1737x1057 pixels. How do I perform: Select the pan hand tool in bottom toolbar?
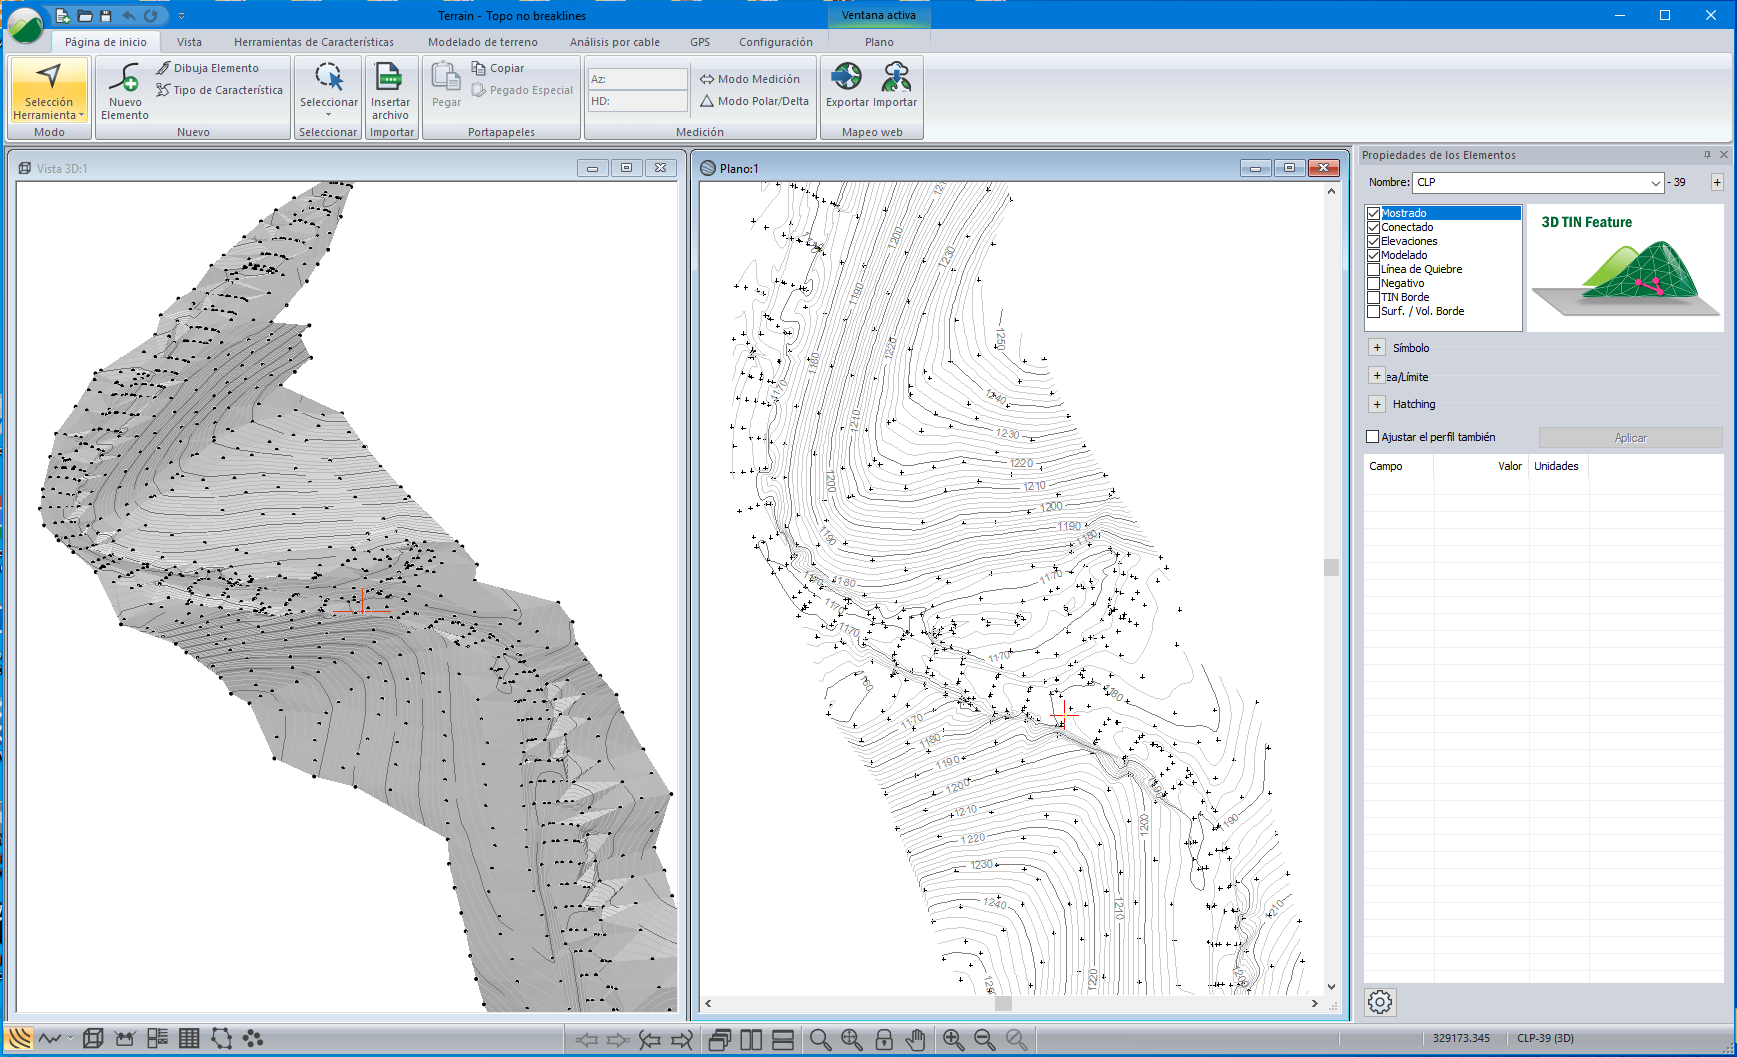[915, 1040]
